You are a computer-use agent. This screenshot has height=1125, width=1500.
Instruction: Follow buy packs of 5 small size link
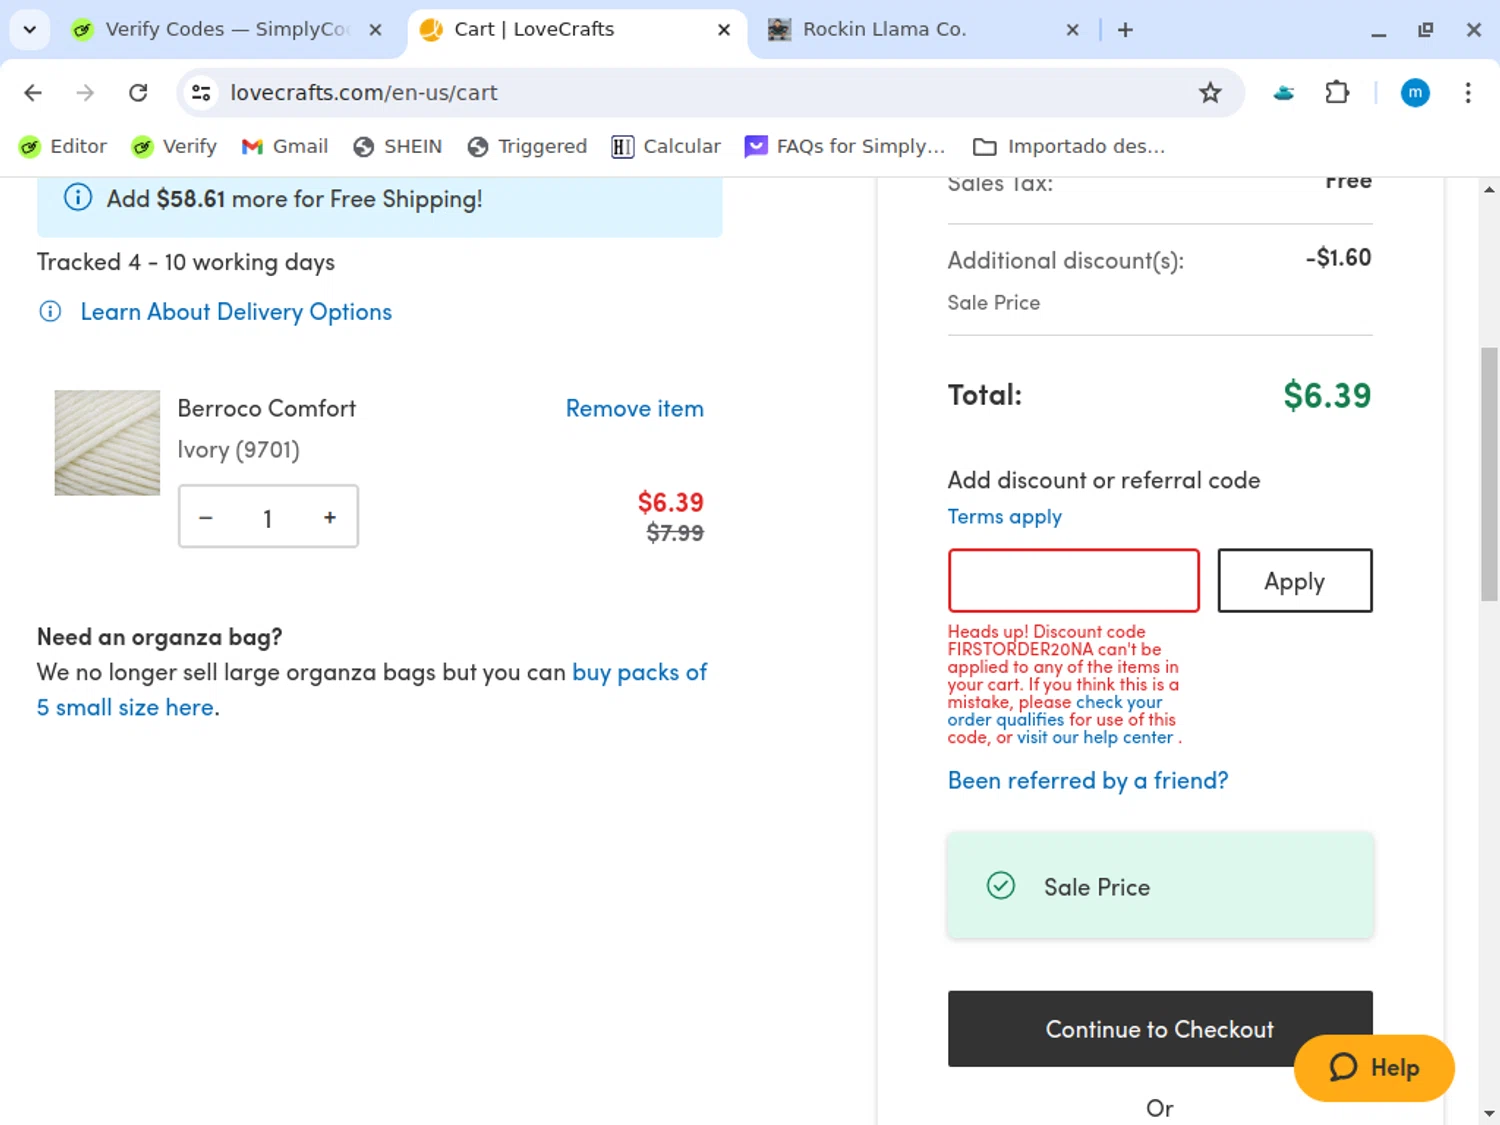click(x=372, y=690)
